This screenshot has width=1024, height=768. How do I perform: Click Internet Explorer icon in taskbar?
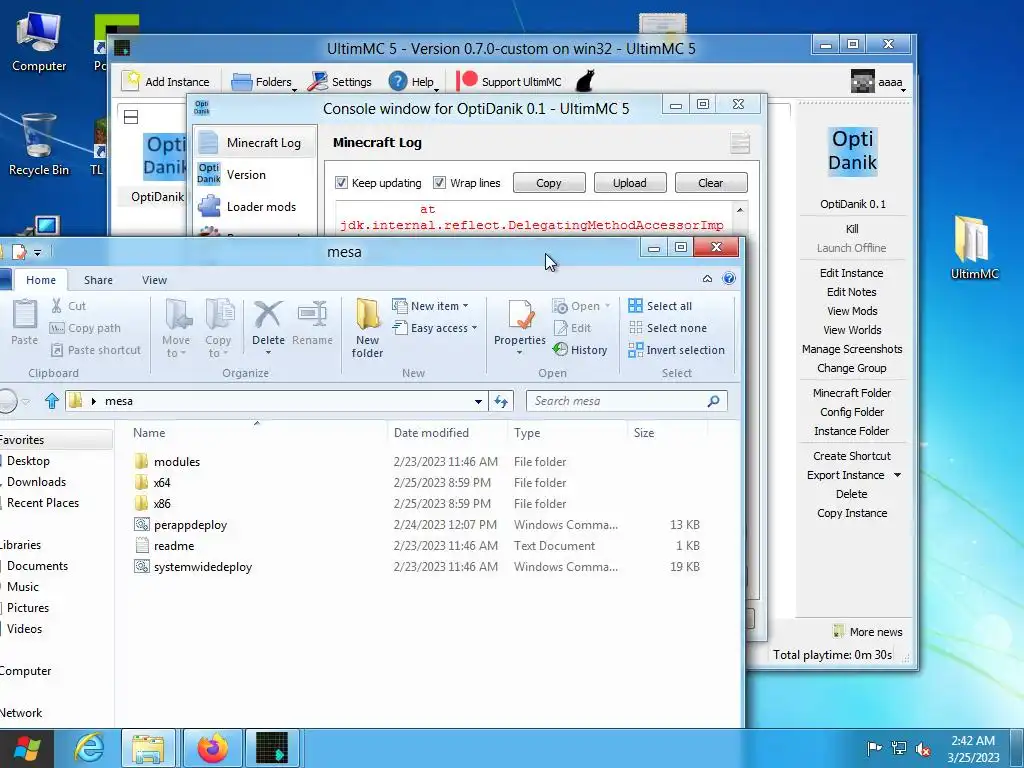point(89,748)
